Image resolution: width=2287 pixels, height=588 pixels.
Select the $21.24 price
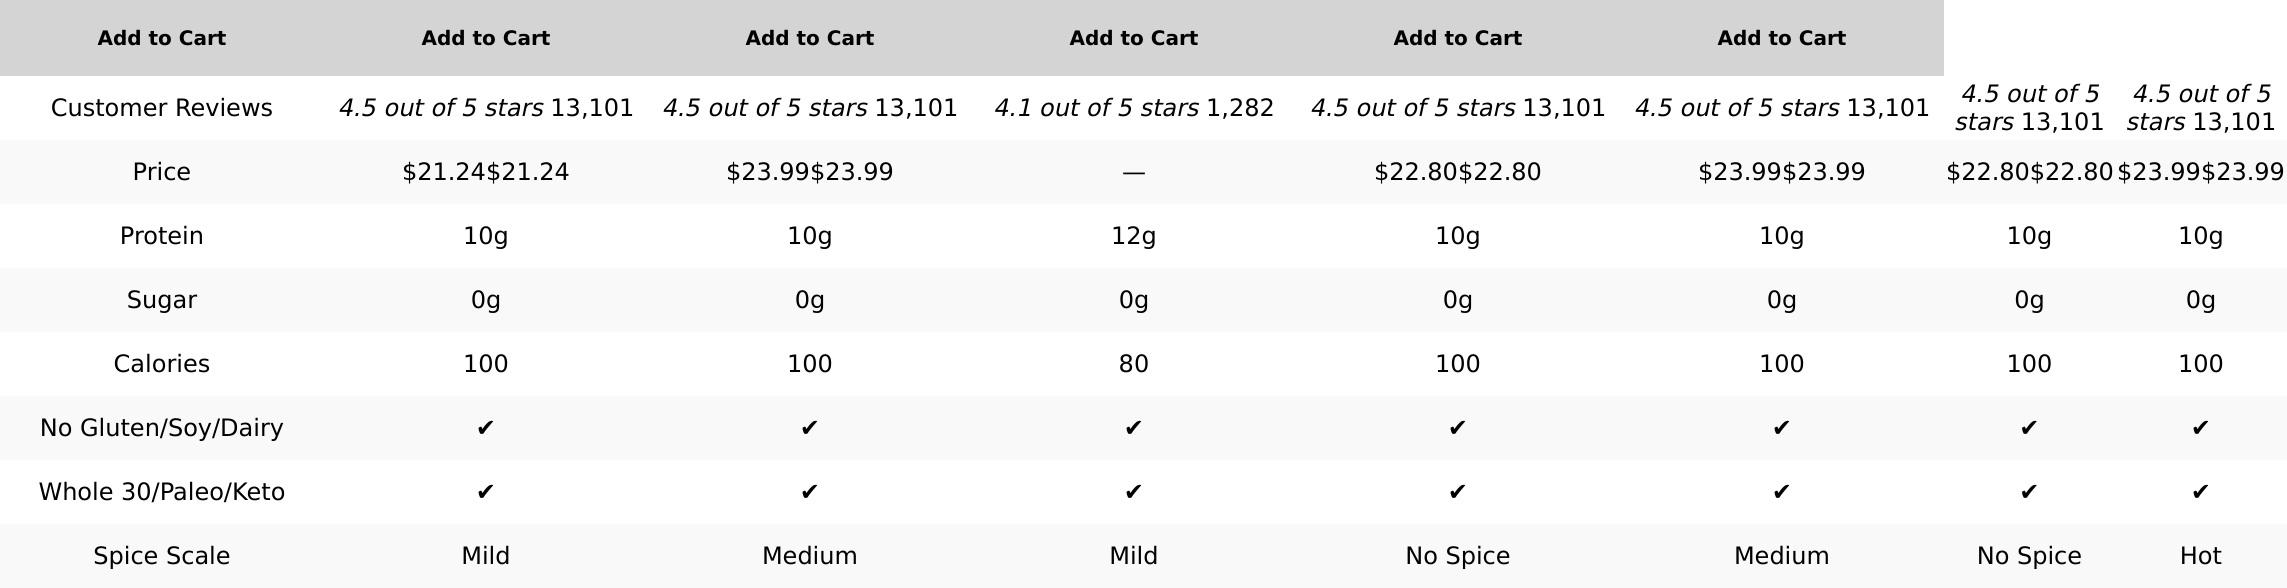coord(485,172)
